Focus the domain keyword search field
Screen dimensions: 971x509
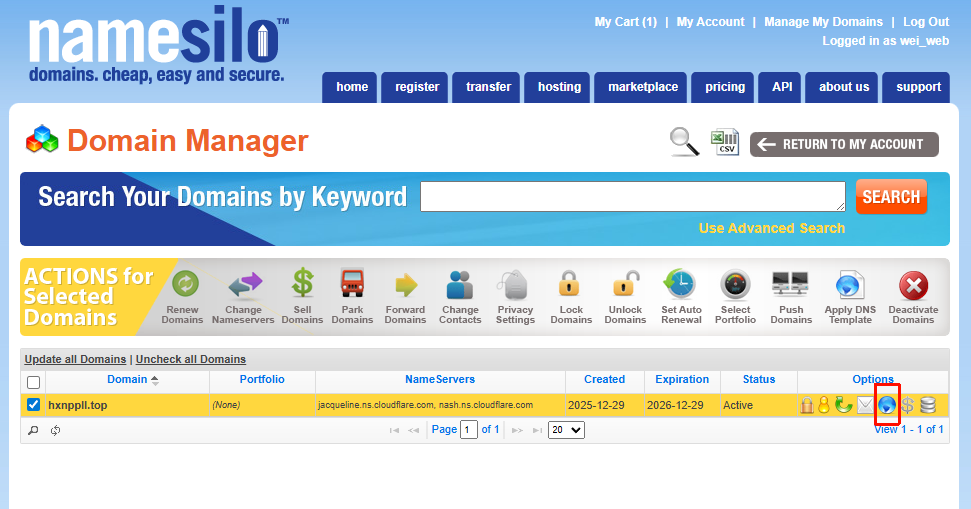632,196
